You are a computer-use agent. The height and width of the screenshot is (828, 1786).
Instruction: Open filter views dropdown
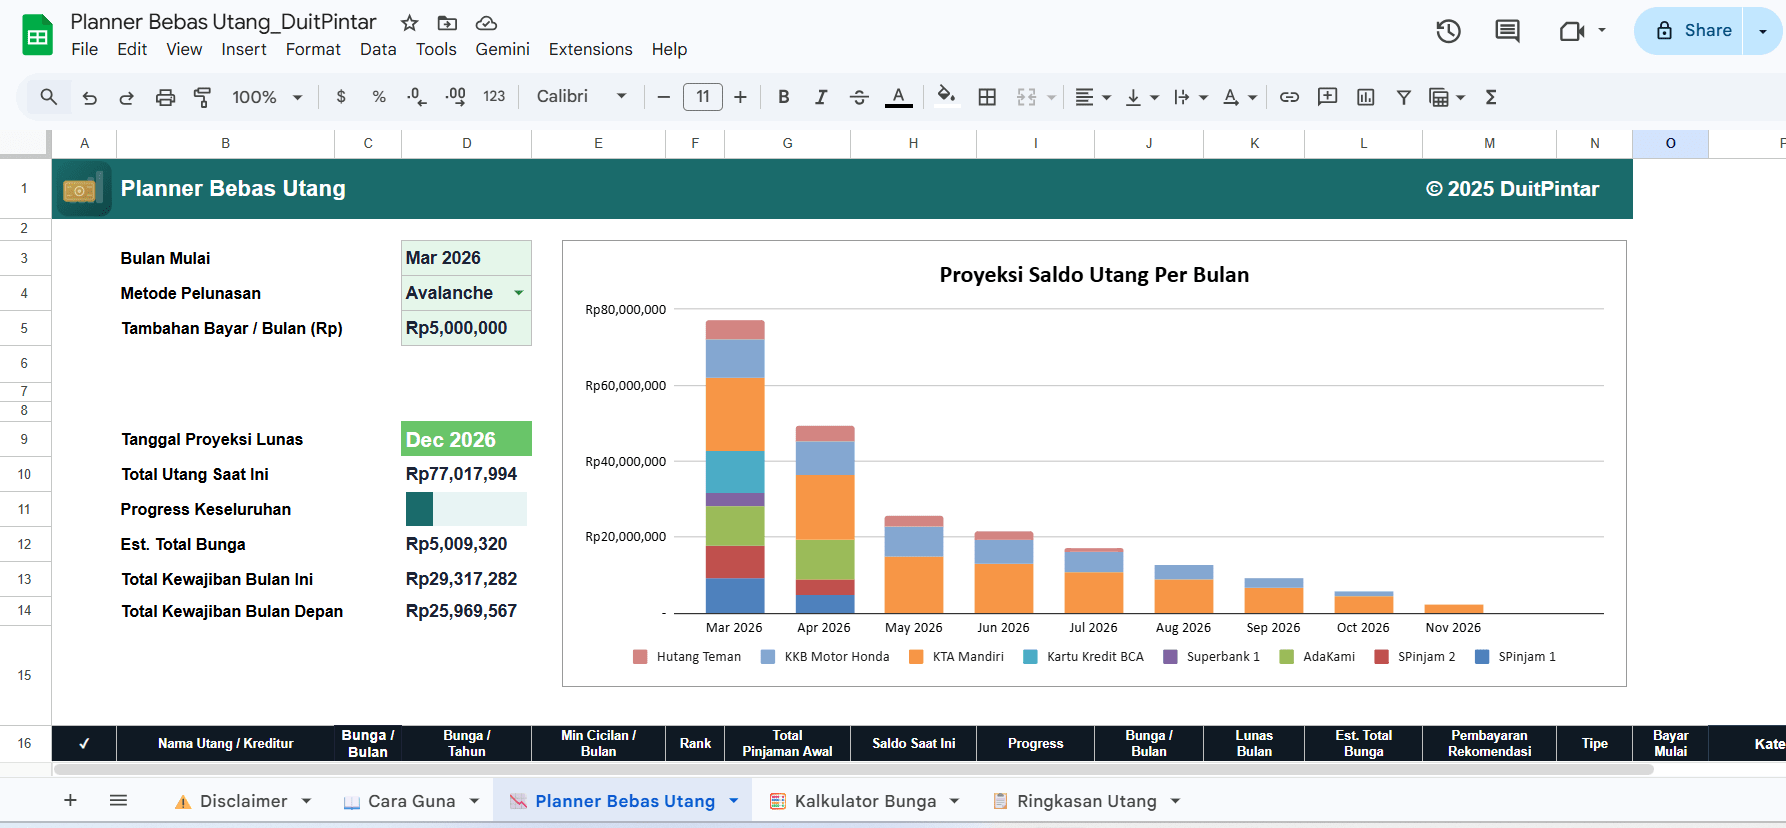pyautogui.click(x=1447, y=97)
